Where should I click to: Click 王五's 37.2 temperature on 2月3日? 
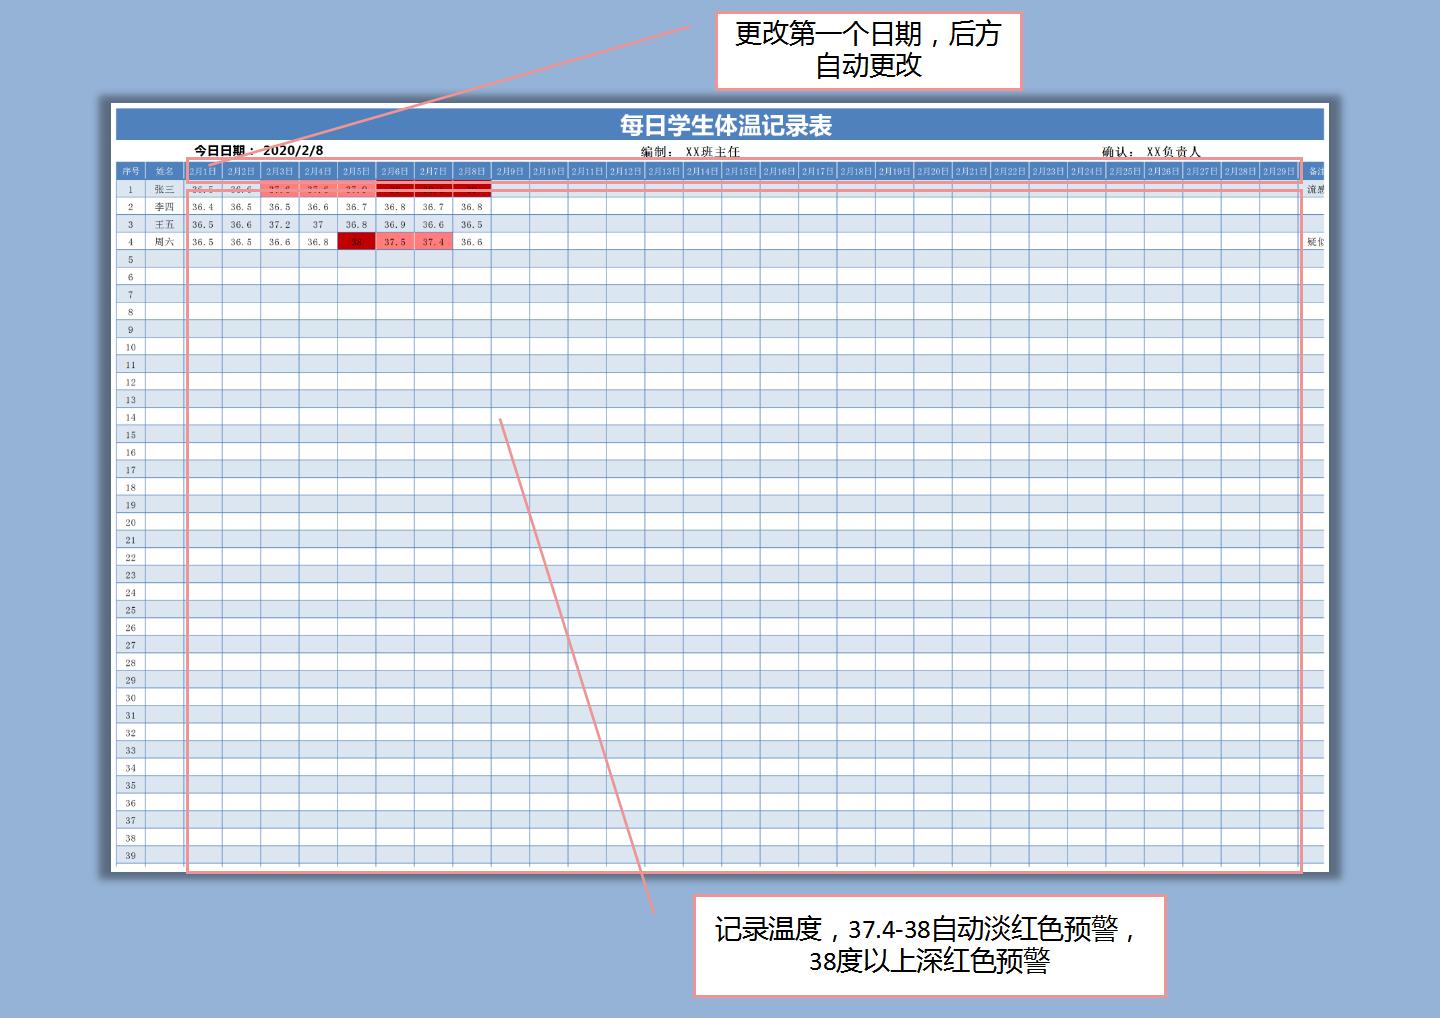(x=280, y=225)
